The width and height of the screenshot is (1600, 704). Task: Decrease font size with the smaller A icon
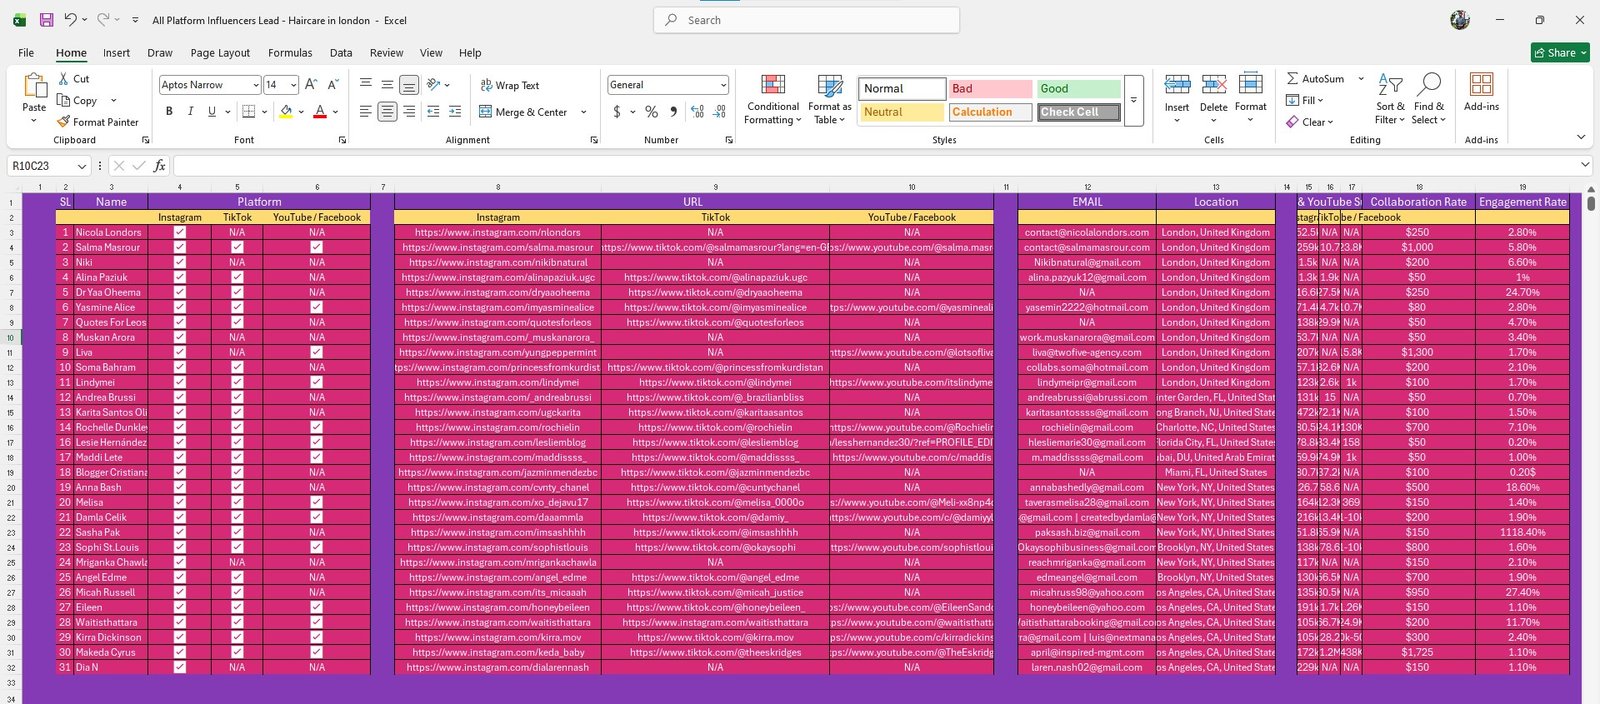(x=333, y=85)
